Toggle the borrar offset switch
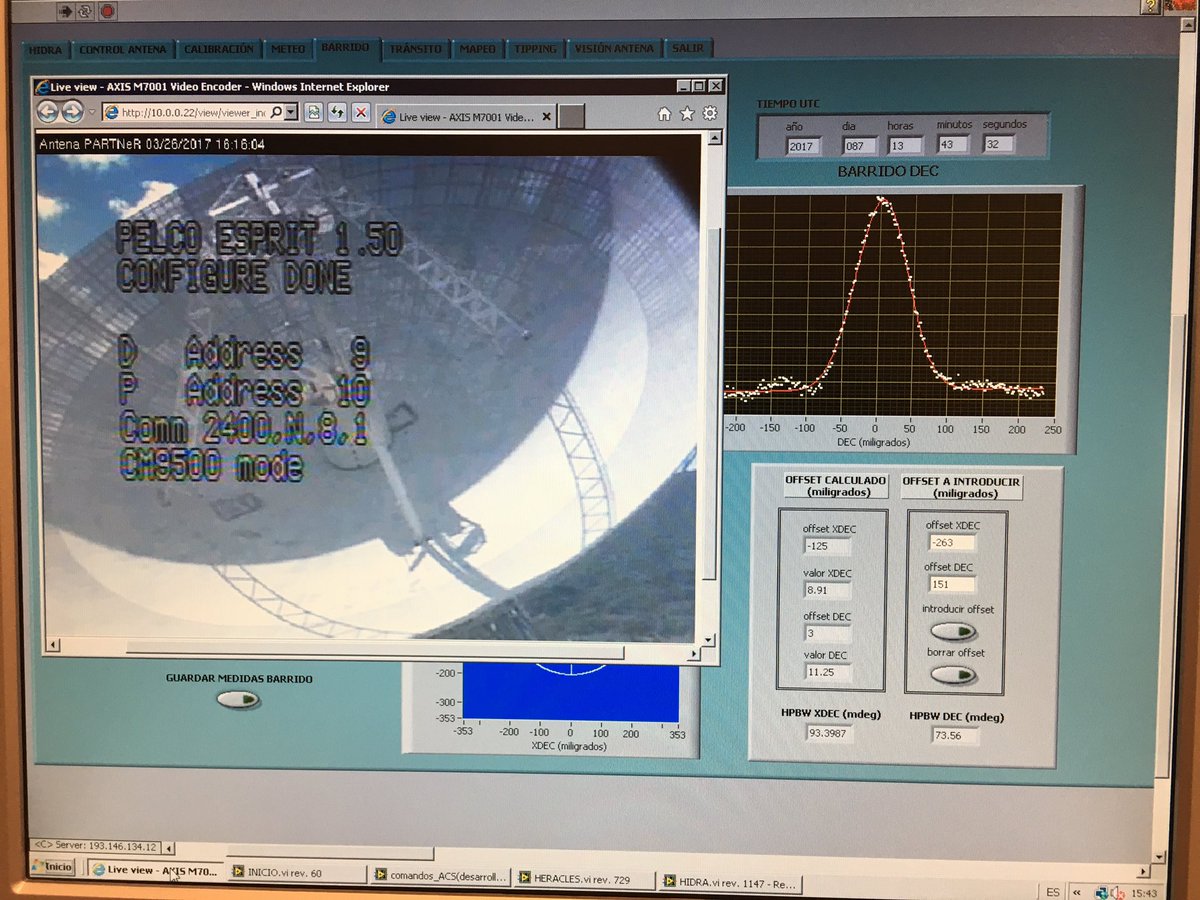 tap(952, 675)
